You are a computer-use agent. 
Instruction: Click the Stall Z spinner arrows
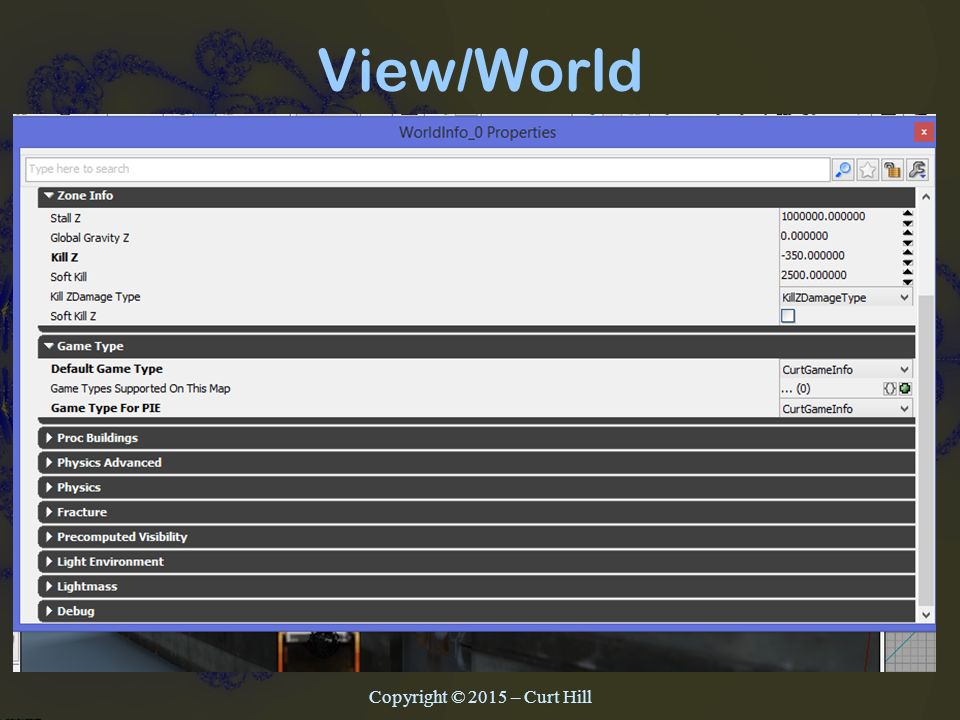pos(907,217)
